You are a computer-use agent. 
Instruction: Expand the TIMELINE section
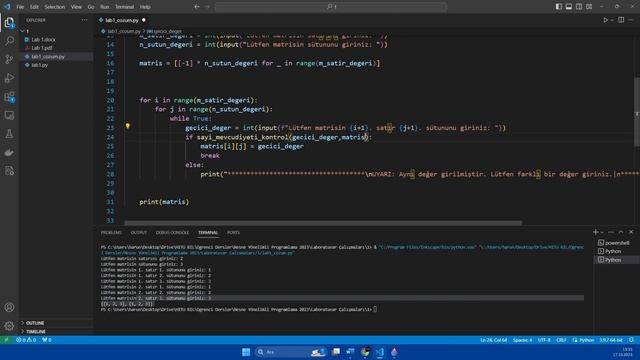(56, 331)
